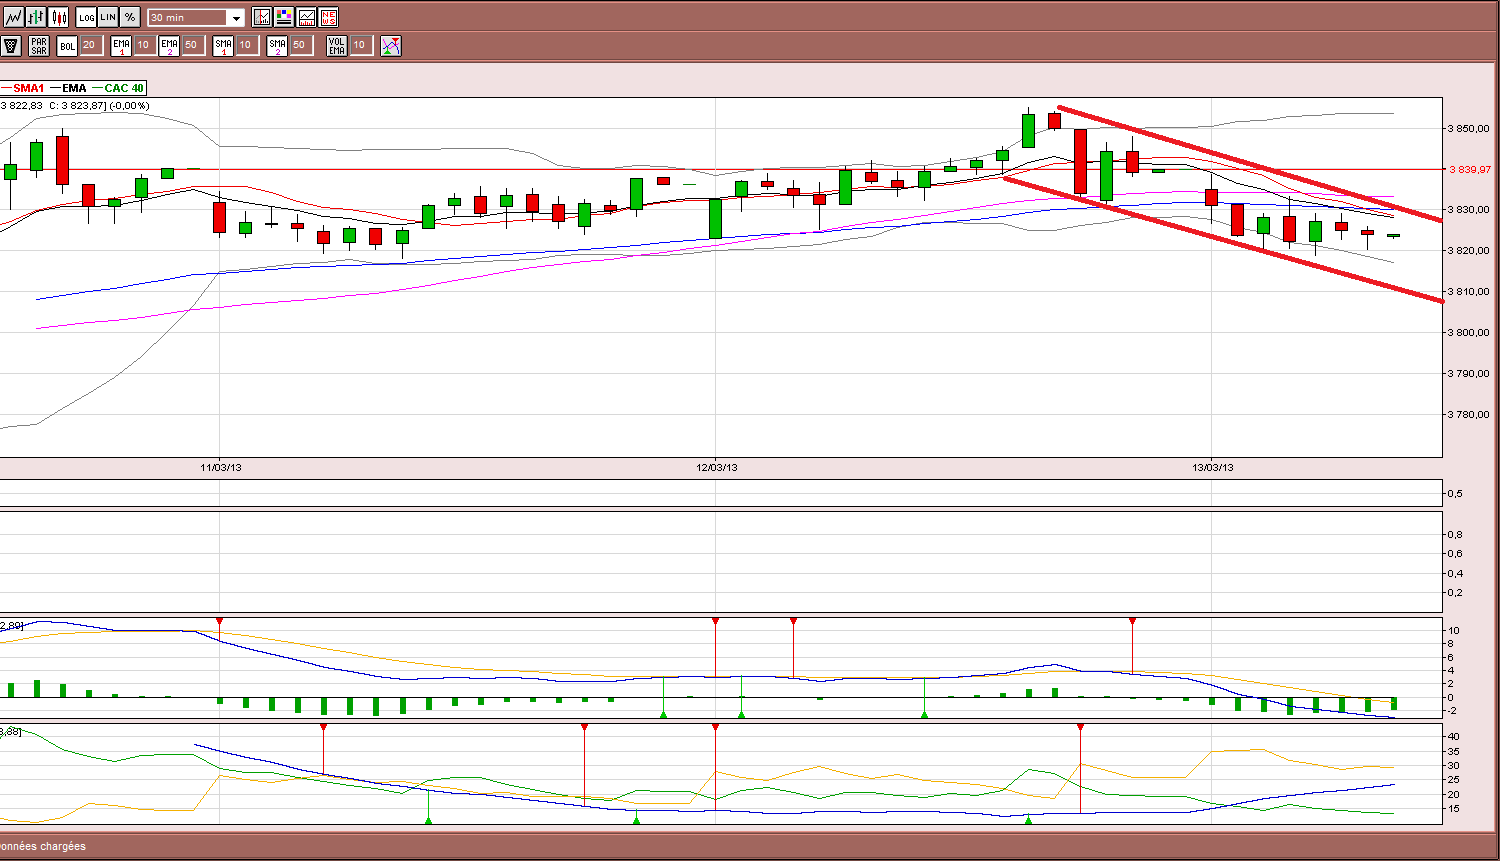Toggle the EMA 1 indicator button
Viewport: 1501px width, 861px height.
click(121, 45)
